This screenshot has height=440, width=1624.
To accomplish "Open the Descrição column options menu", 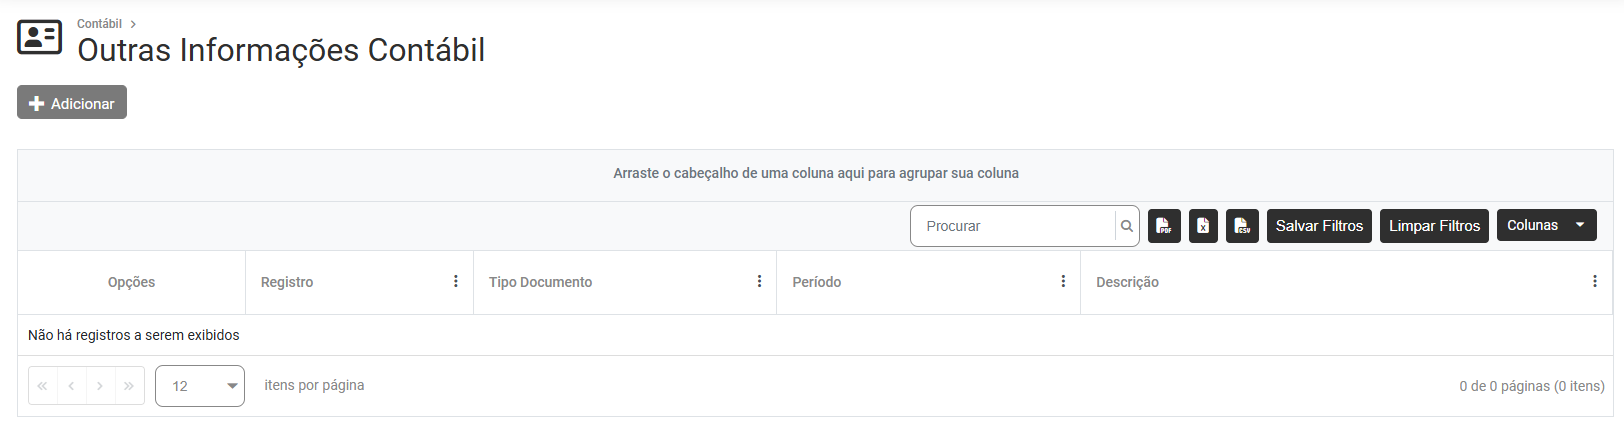I will 1595,282.
